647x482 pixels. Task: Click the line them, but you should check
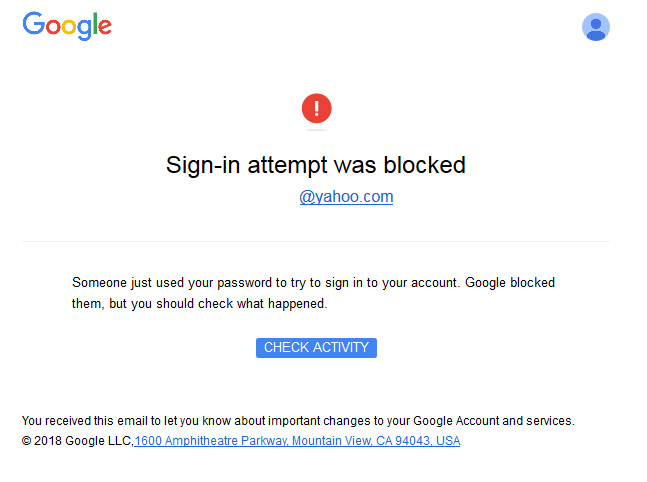[x=199, y=304]
